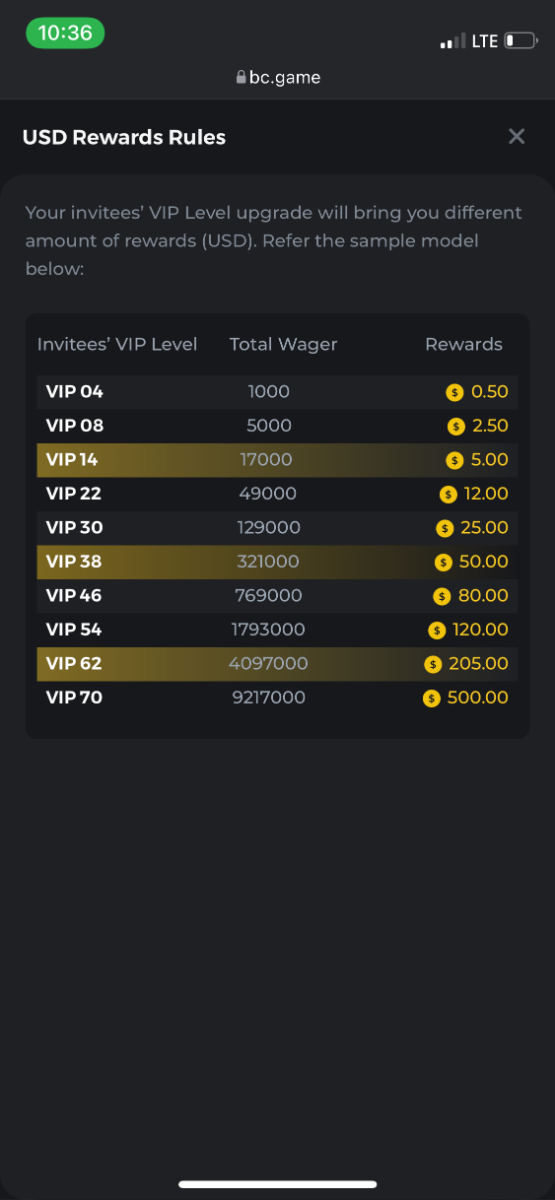Select the highlighted VIP 38 row
Image resolution: width=555 pixels, height=1200 pixels.
coord(277,562)
